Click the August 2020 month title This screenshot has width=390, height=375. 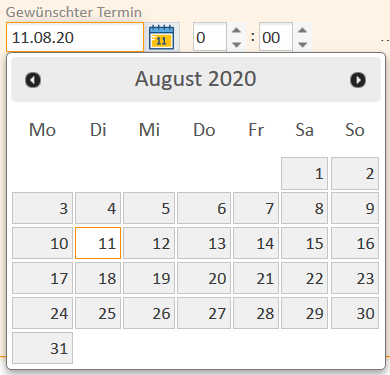[196, 79]
